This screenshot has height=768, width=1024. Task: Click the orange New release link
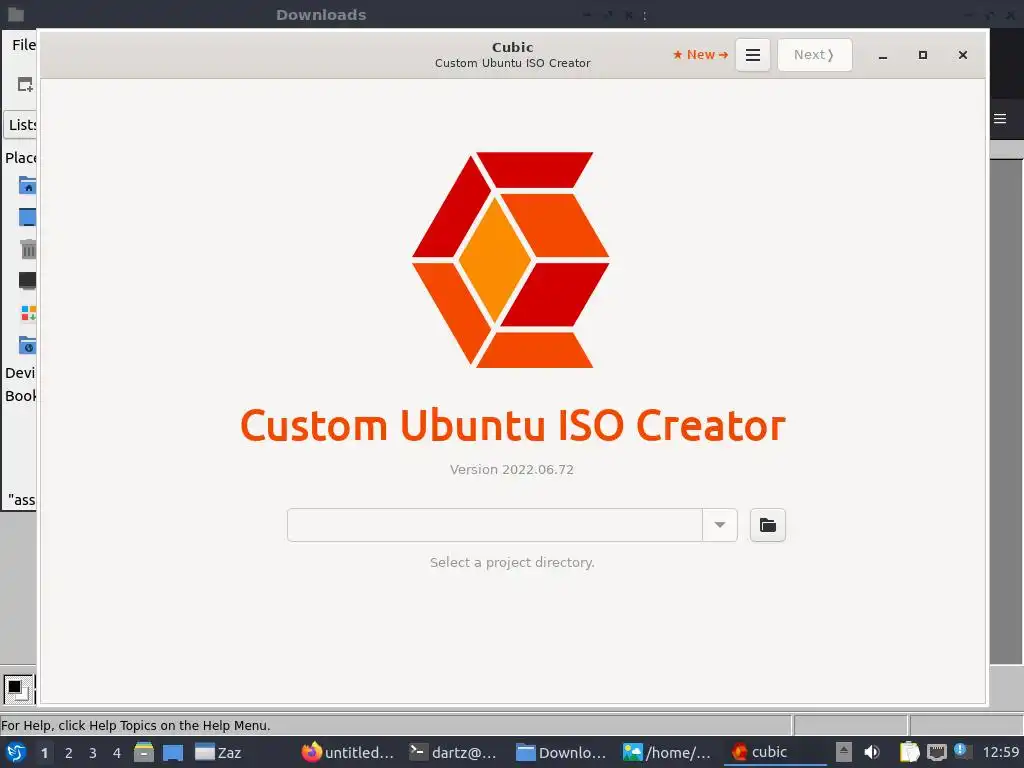pos(700,55)
